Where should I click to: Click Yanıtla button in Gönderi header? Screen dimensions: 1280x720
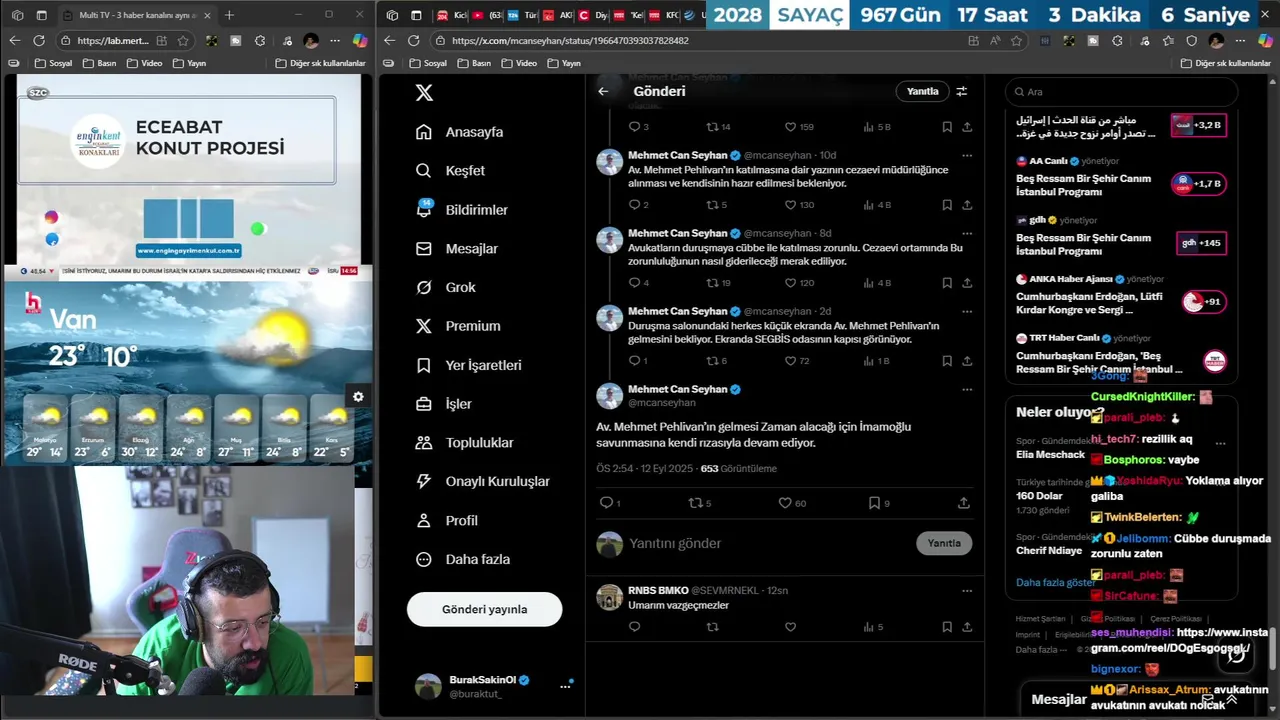[922, 91]
